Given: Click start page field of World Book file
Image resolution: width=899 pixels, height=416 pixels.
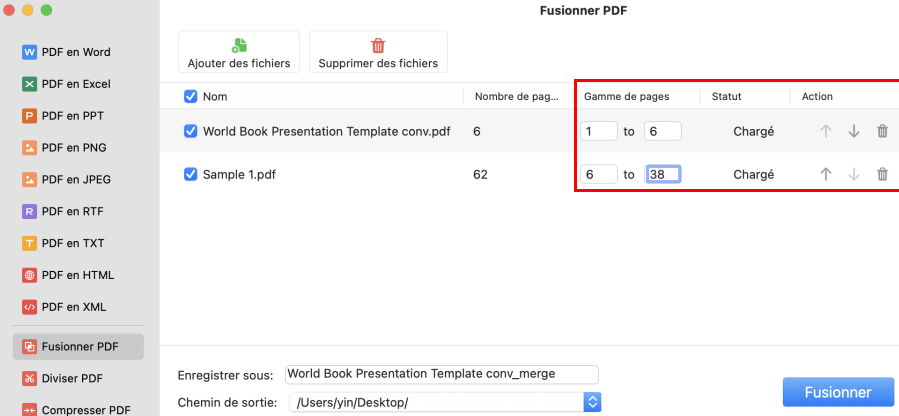Looking at the screenshot, I should pyautogui.click(x=599, y=131).
